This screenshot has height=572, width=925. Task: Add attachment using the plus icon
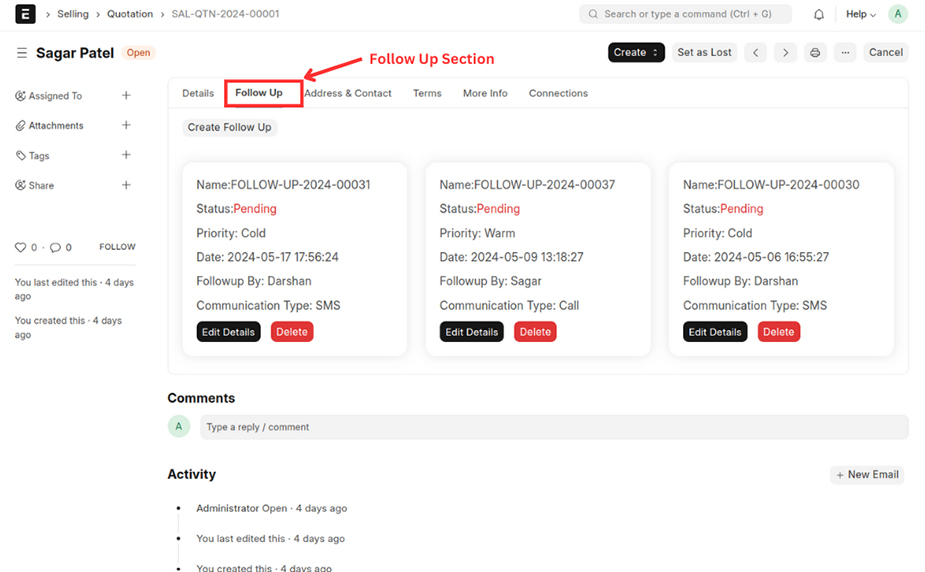point(126,126)
